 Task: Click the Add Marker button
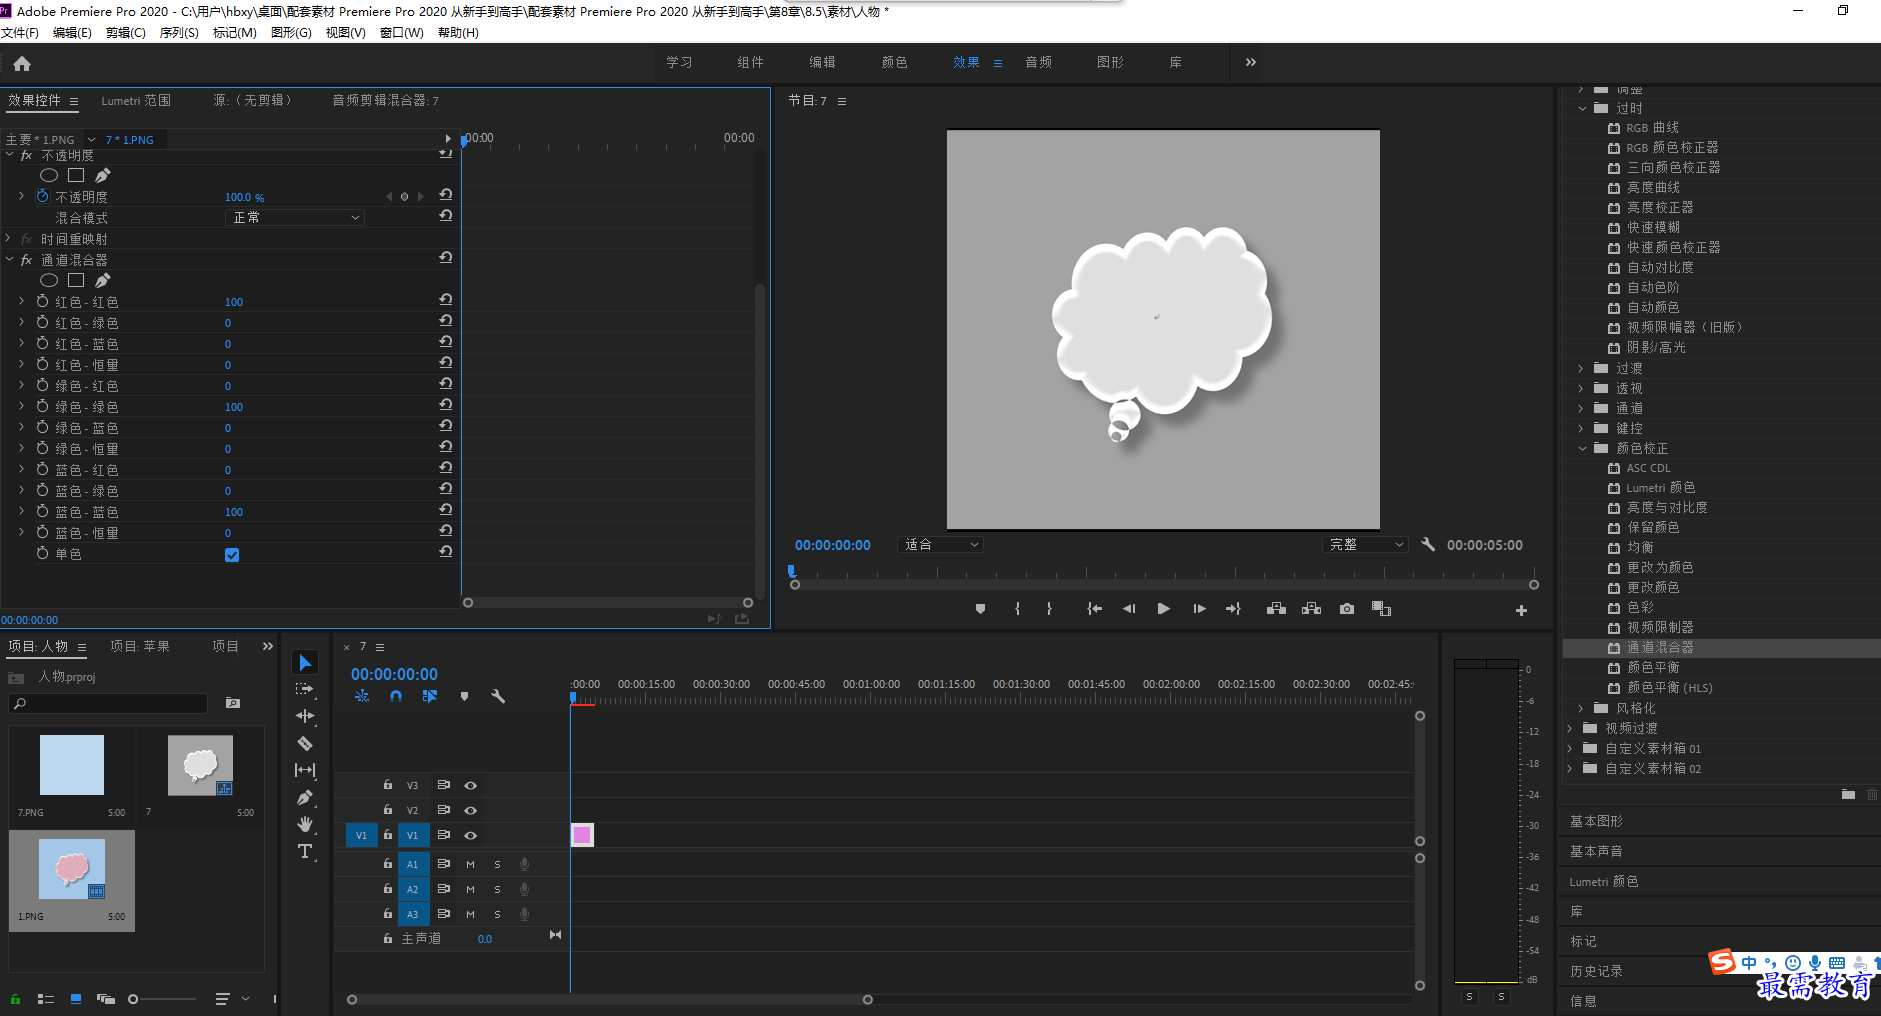tap(980, 609)
